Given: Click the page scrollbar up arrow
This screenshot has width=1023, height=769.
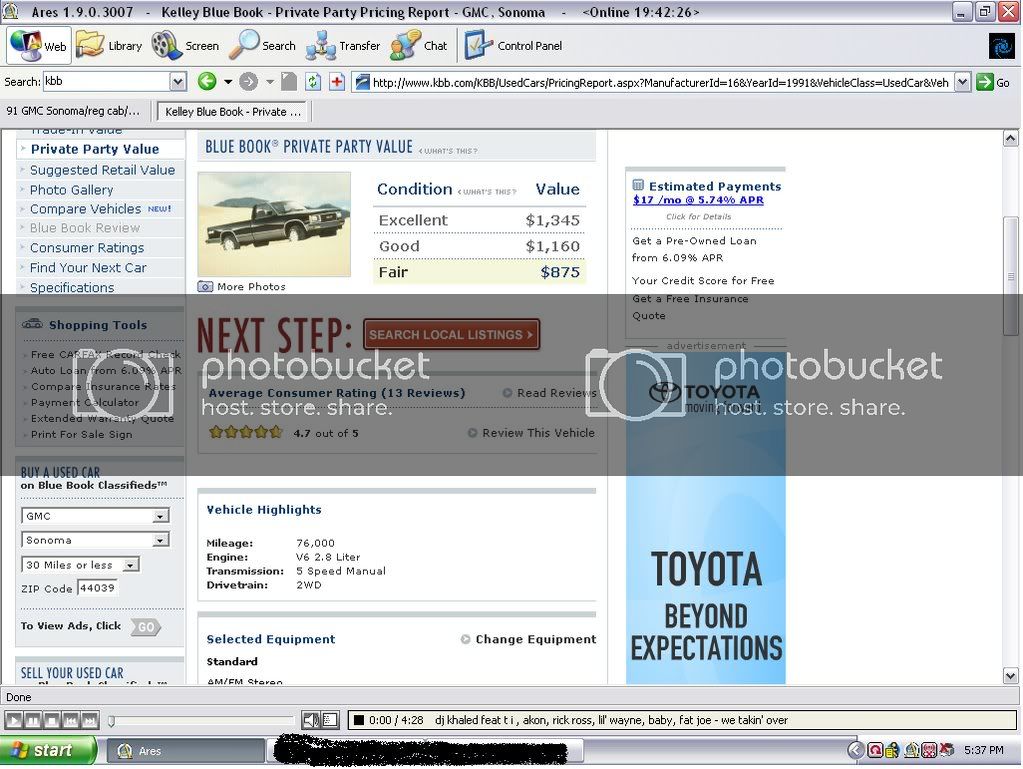Looking at the screenshot, I should (1010, 139).
